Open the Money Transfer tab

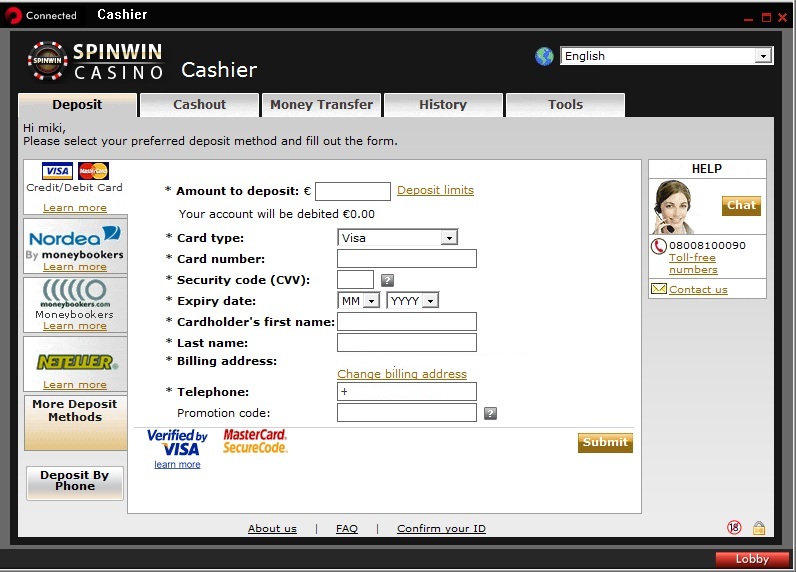coord(321,105)
